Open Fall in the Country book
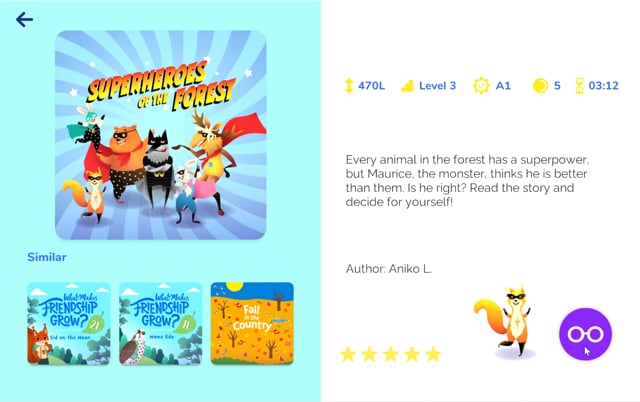The height and width of the screenshot is (402, 640). click(252, 323)
